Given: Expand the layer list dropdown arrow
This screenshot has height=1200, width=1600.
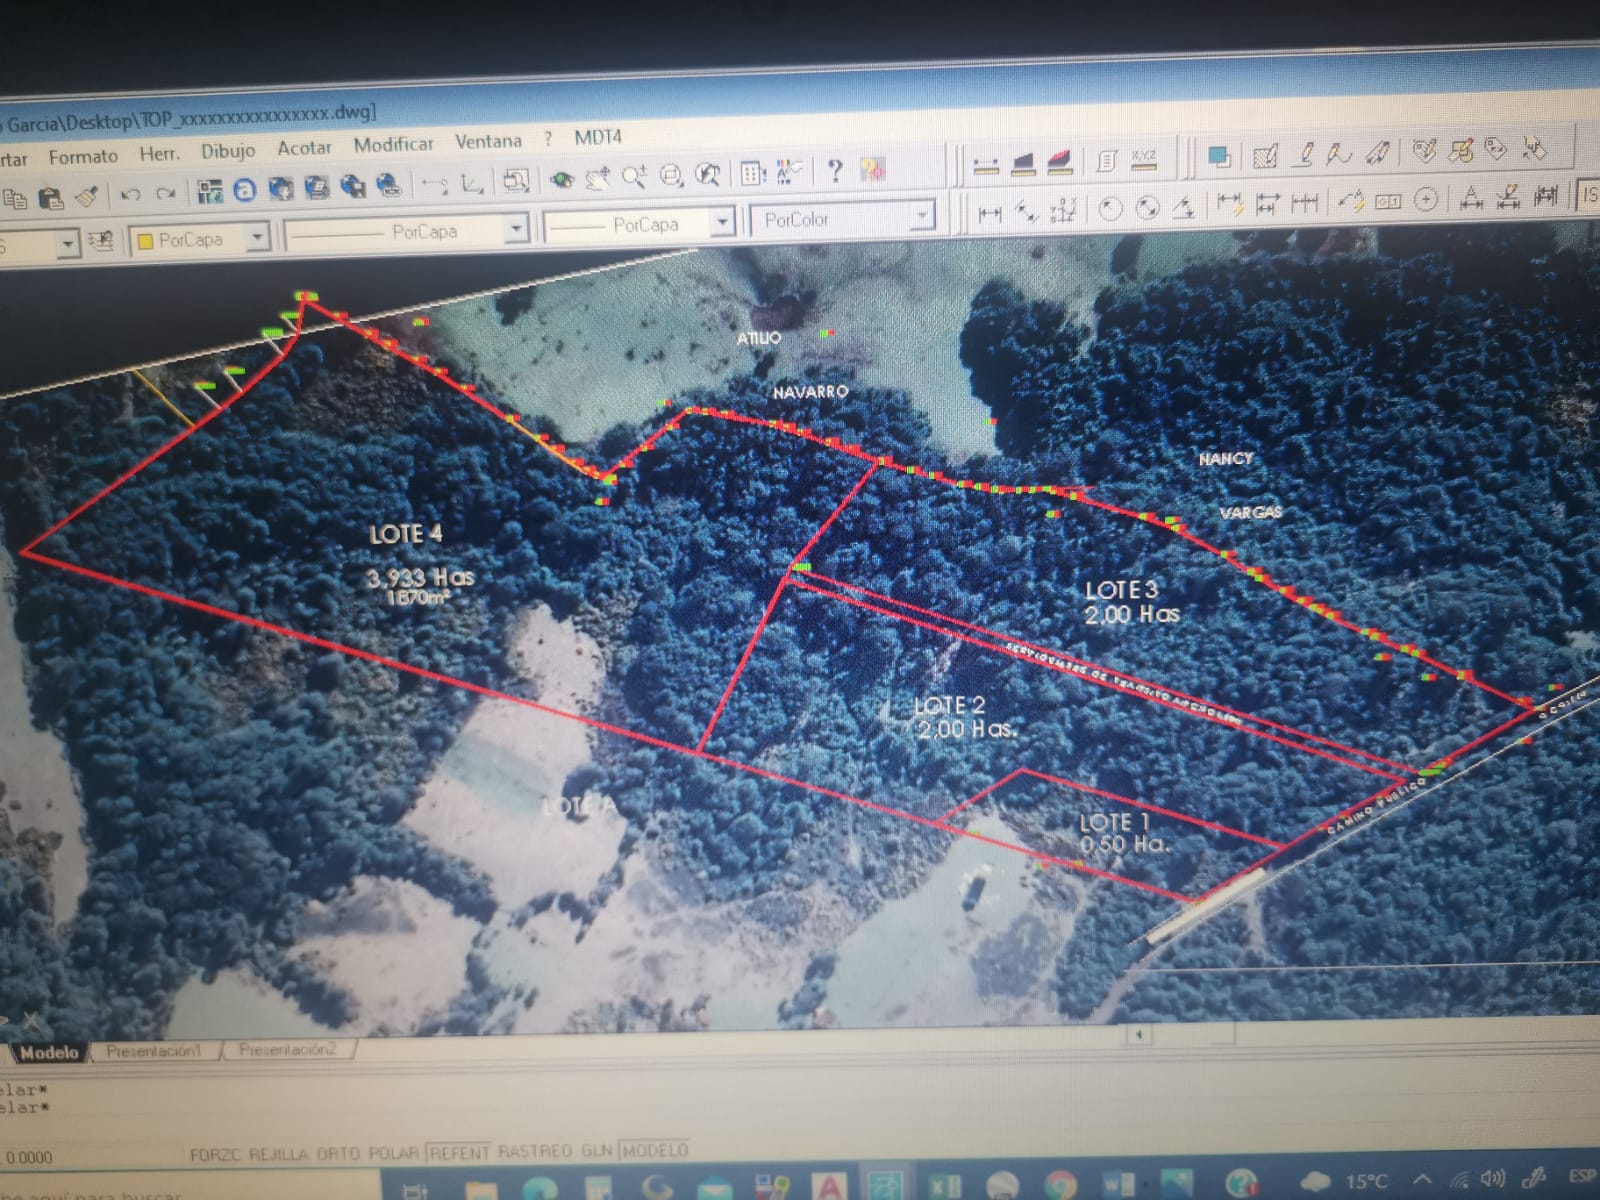Looking at the screenshot, I should click(67, 243).
